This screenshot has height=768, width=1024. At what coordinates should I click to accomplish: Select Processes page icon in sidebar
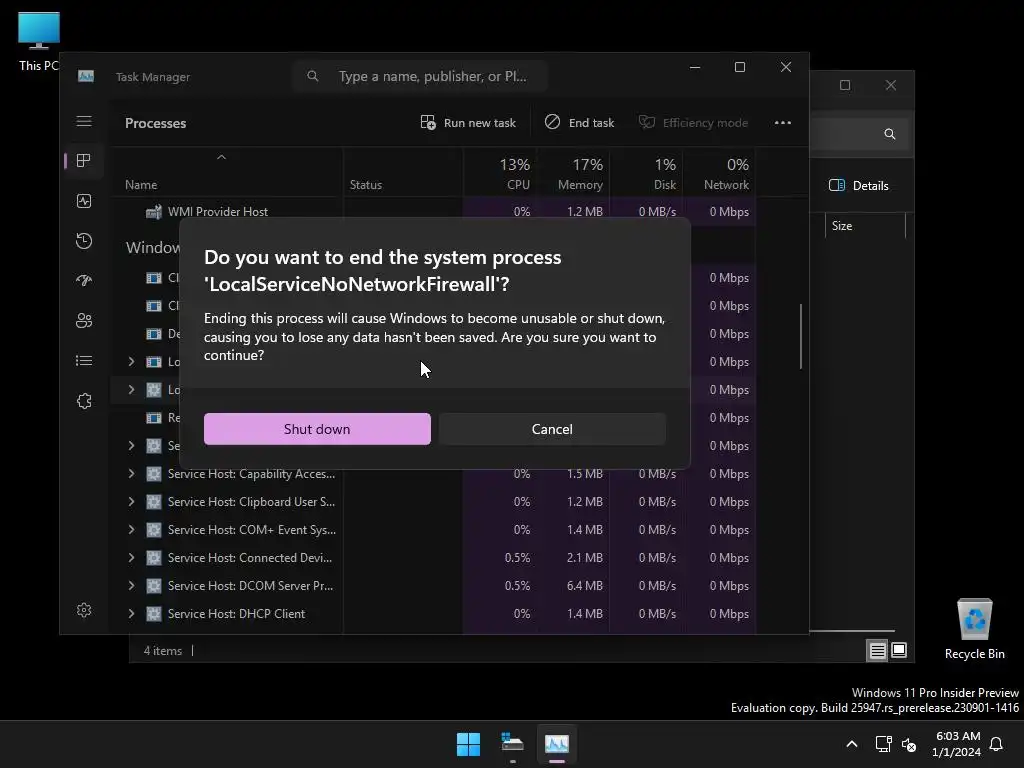(x=84, y=161)
